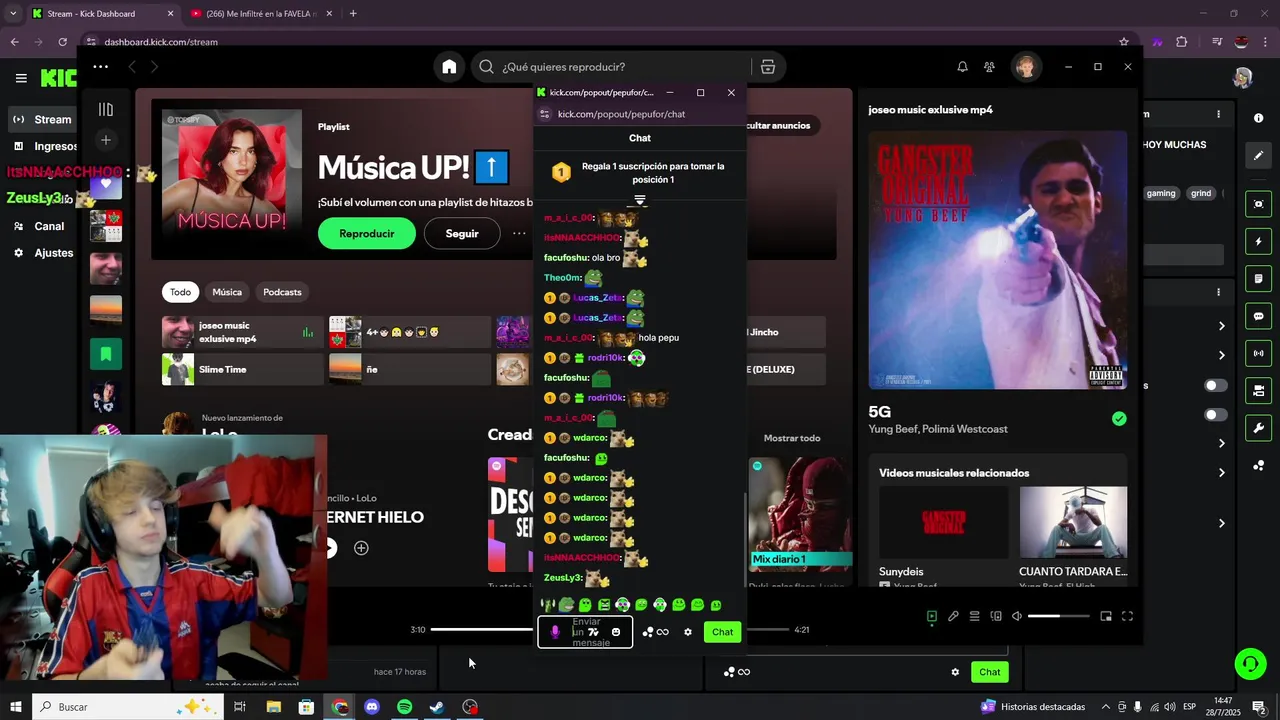1280x720 pixels.
Task: Expand the topmost chevron row in the Kick settings panel
Action: pyautogui.click(x=1221, y=326)
